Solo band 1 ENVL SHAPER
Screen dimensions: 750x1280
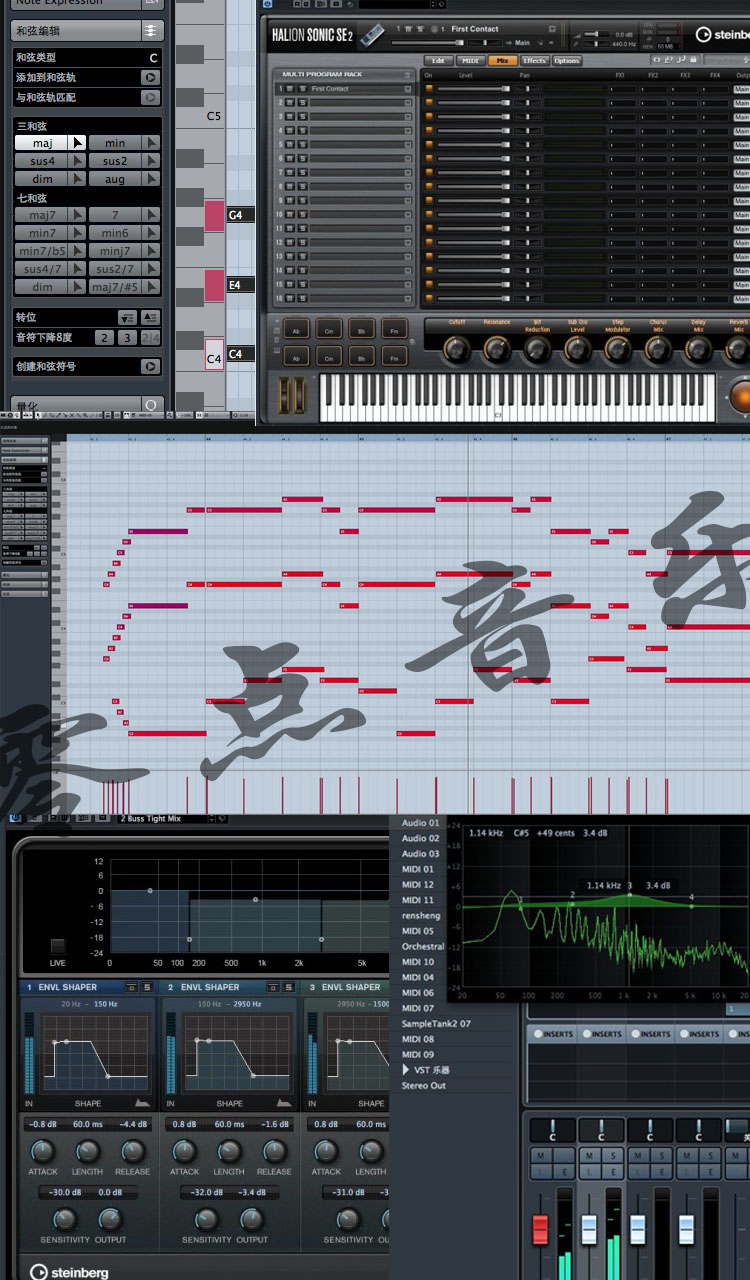point(146,987)
